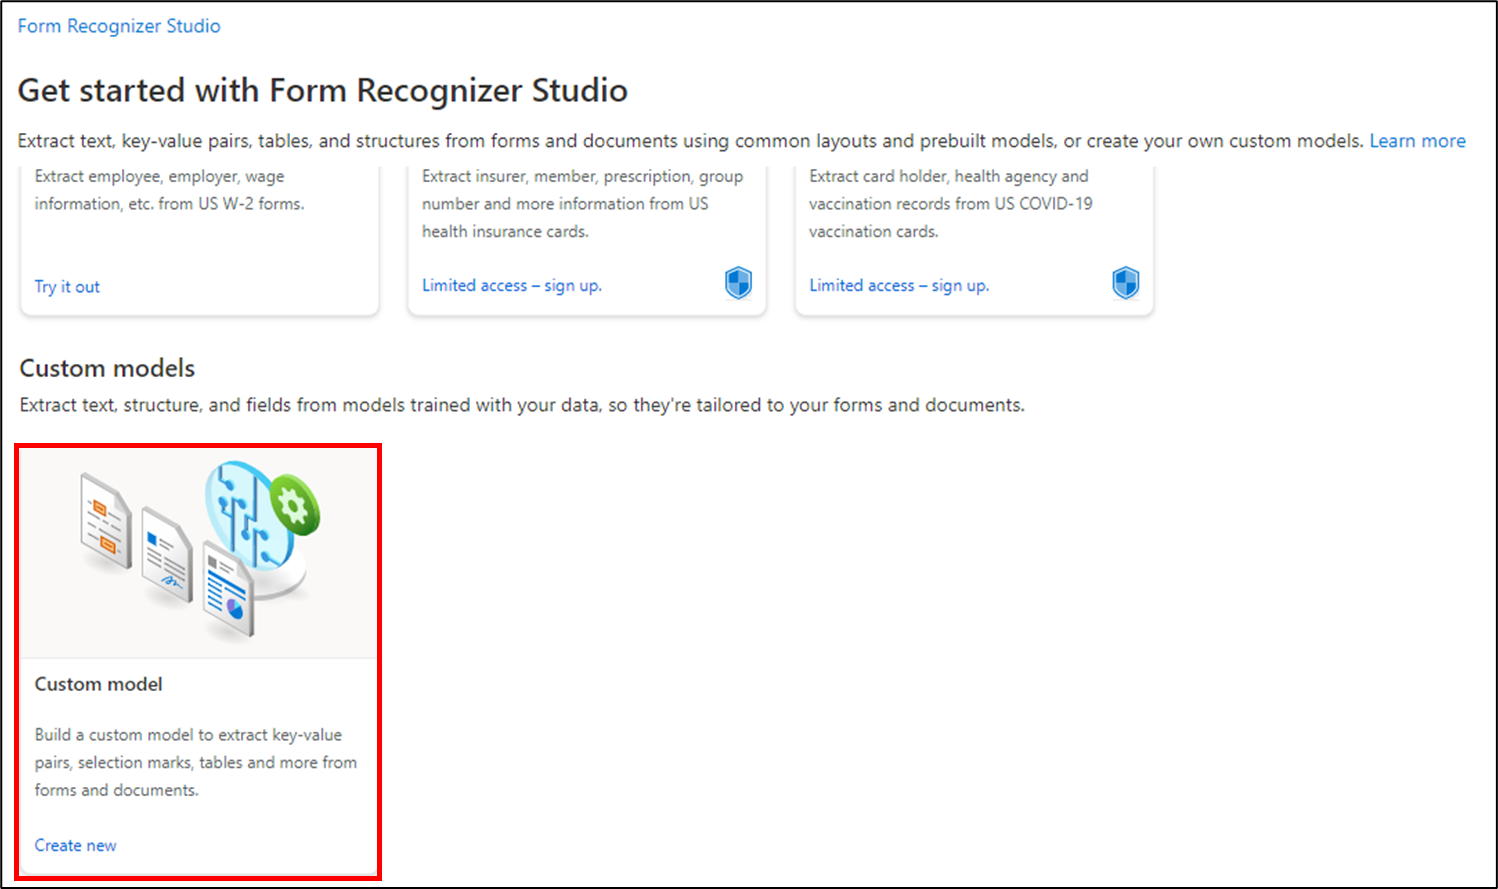This screenshot has height=889, width=1498.
Task: Sign up for limited access on the vaccination card tile
Action: [x=898, y=284]
